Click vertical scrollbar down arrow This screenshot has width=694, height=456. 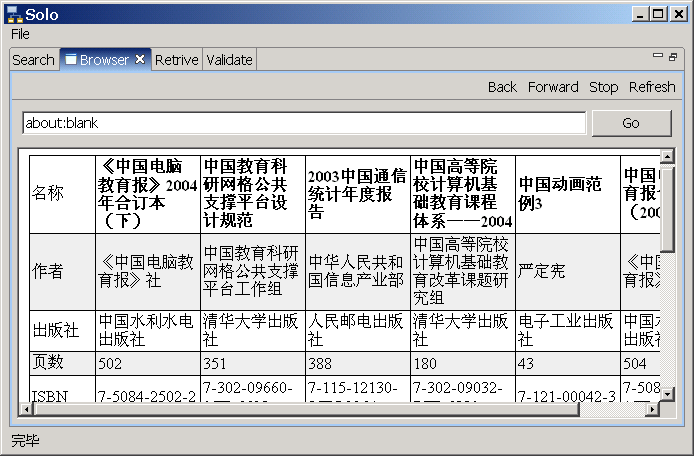667,394
